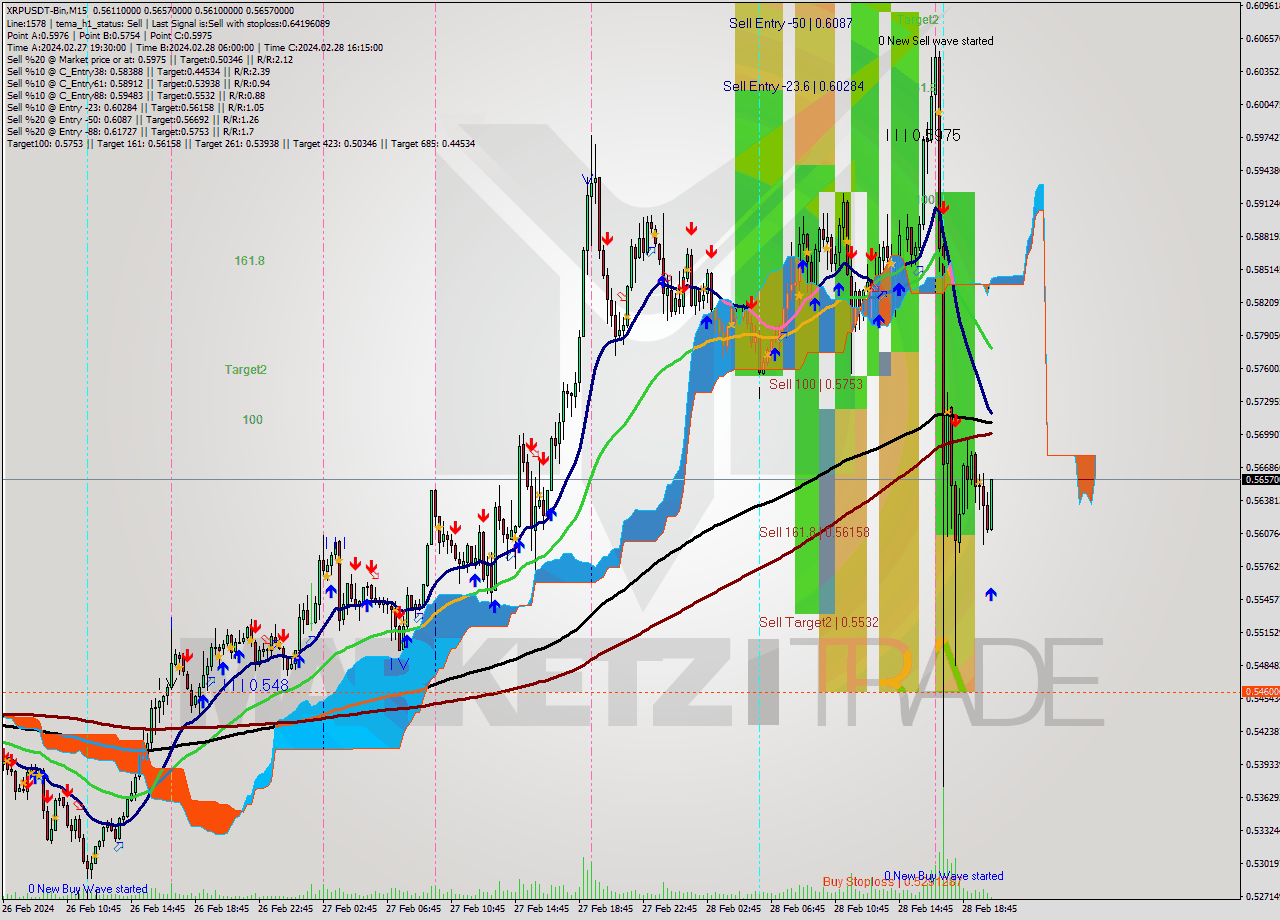Select the black current price tag 0.56570
The image size is (1280, 920).
(1260, 480)
